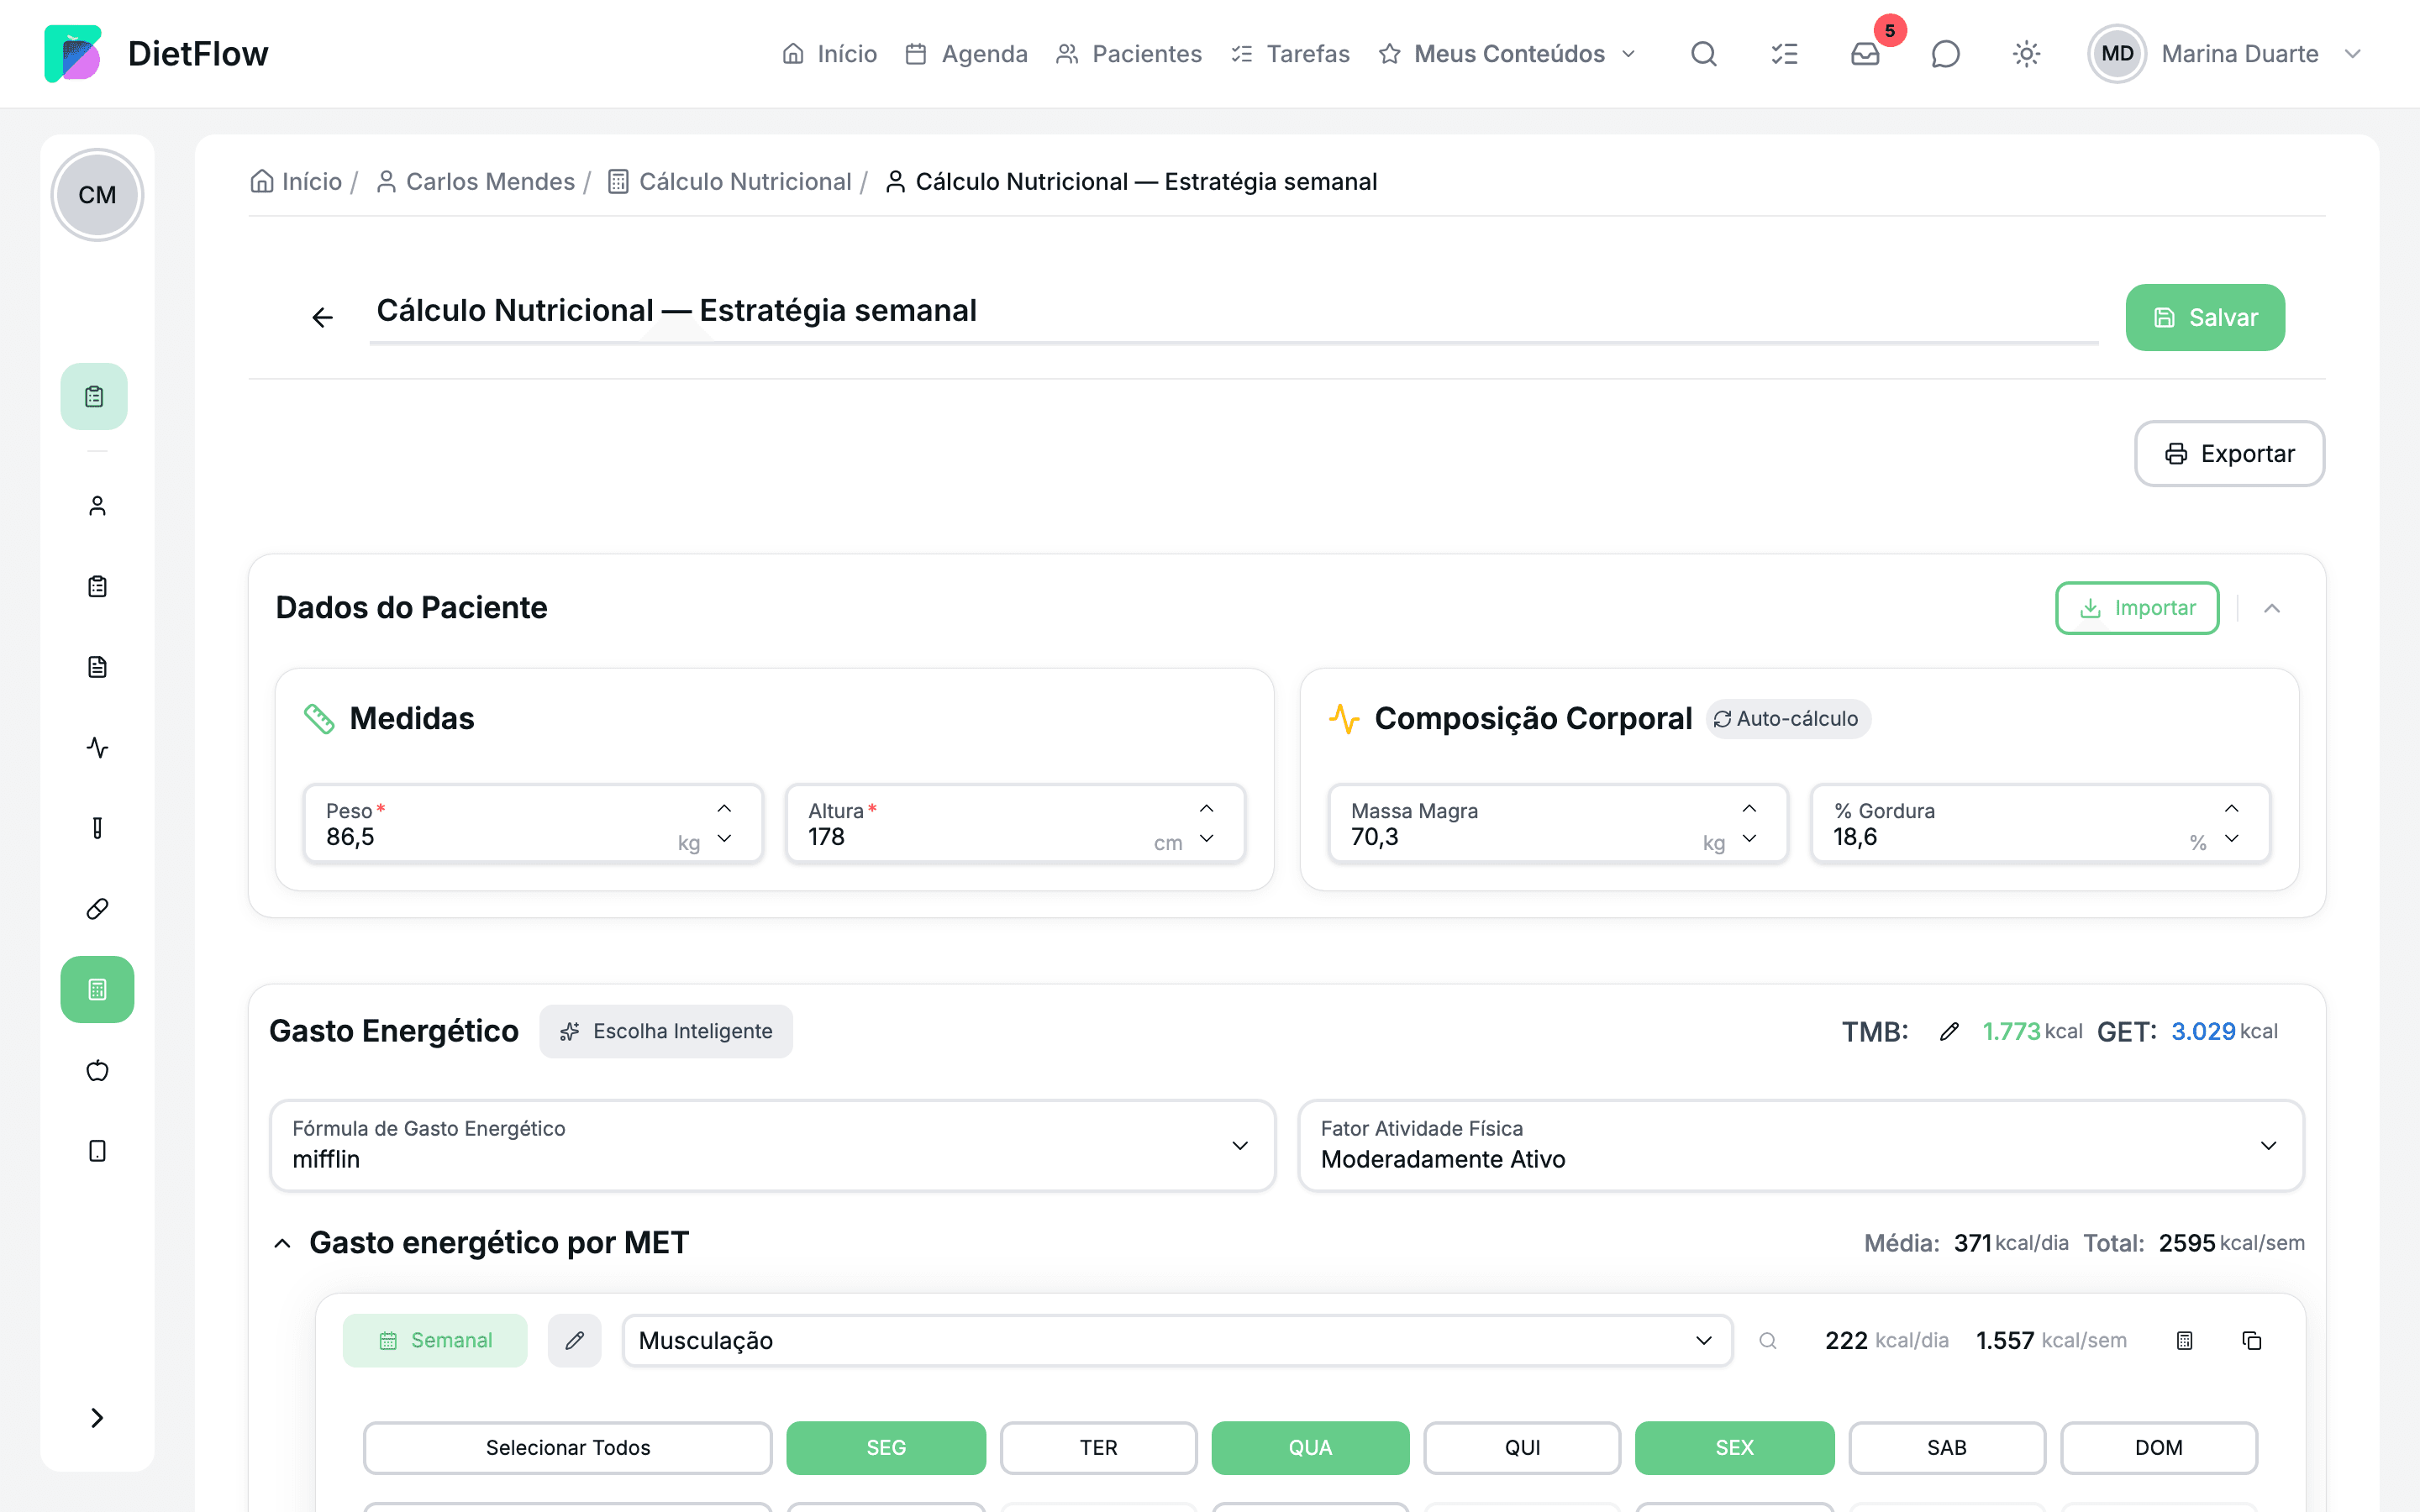Click the ruler icon beside Medidas
2420x1512 pixels.
click(x=319, y=719)
